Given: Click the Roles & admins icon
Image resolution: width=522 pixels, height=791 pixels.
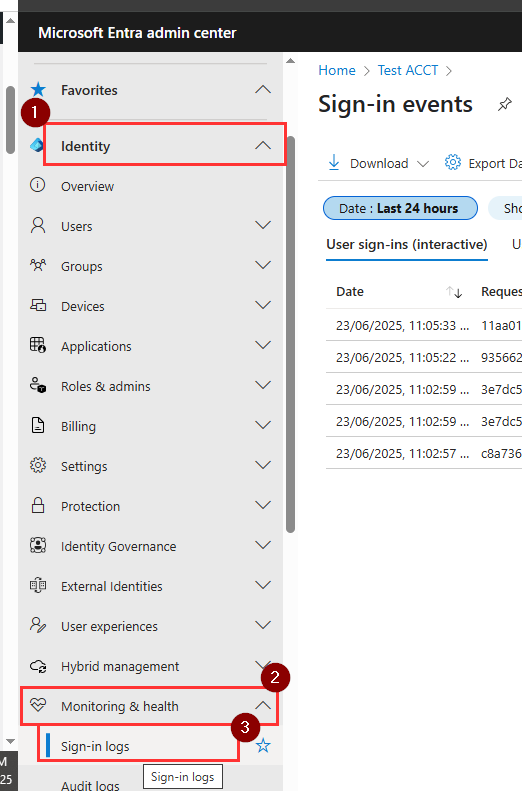Looking at the screenshot, I should (x=38, y=385).
